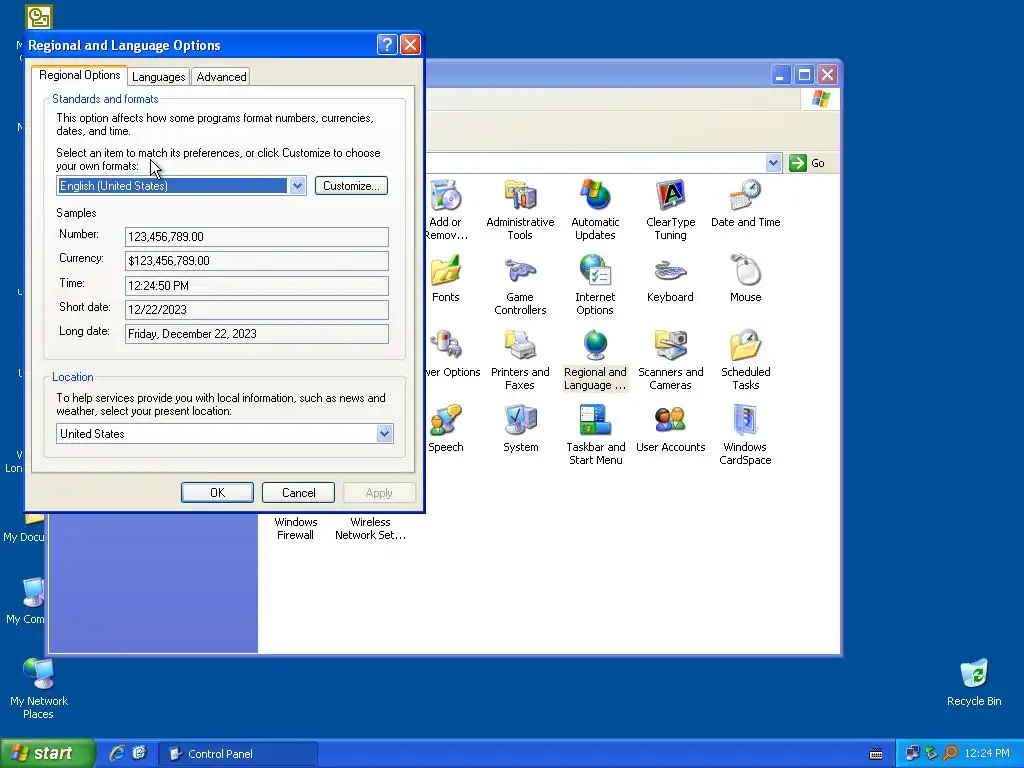Image resolution: width=1024 pixels, height=768 pixels.
Task: Open Power Options icon
Action: [x=446, y=345]
